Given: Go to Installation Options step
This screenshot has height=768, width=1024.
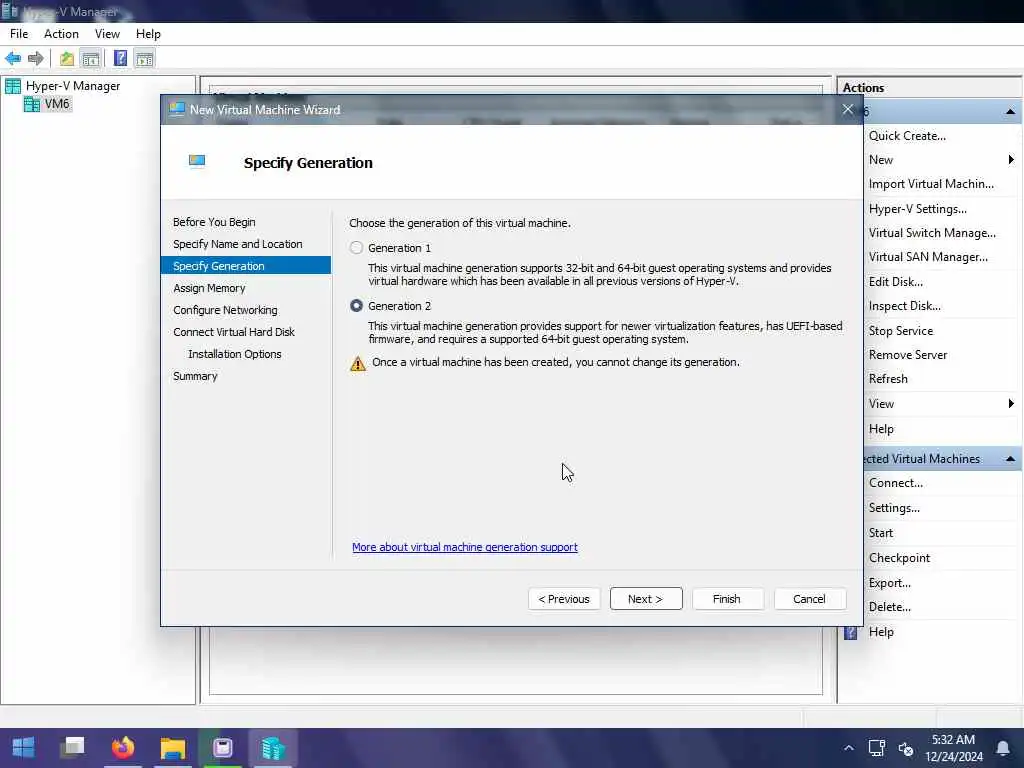Looking at the screenshot, I should pos(234,354).
